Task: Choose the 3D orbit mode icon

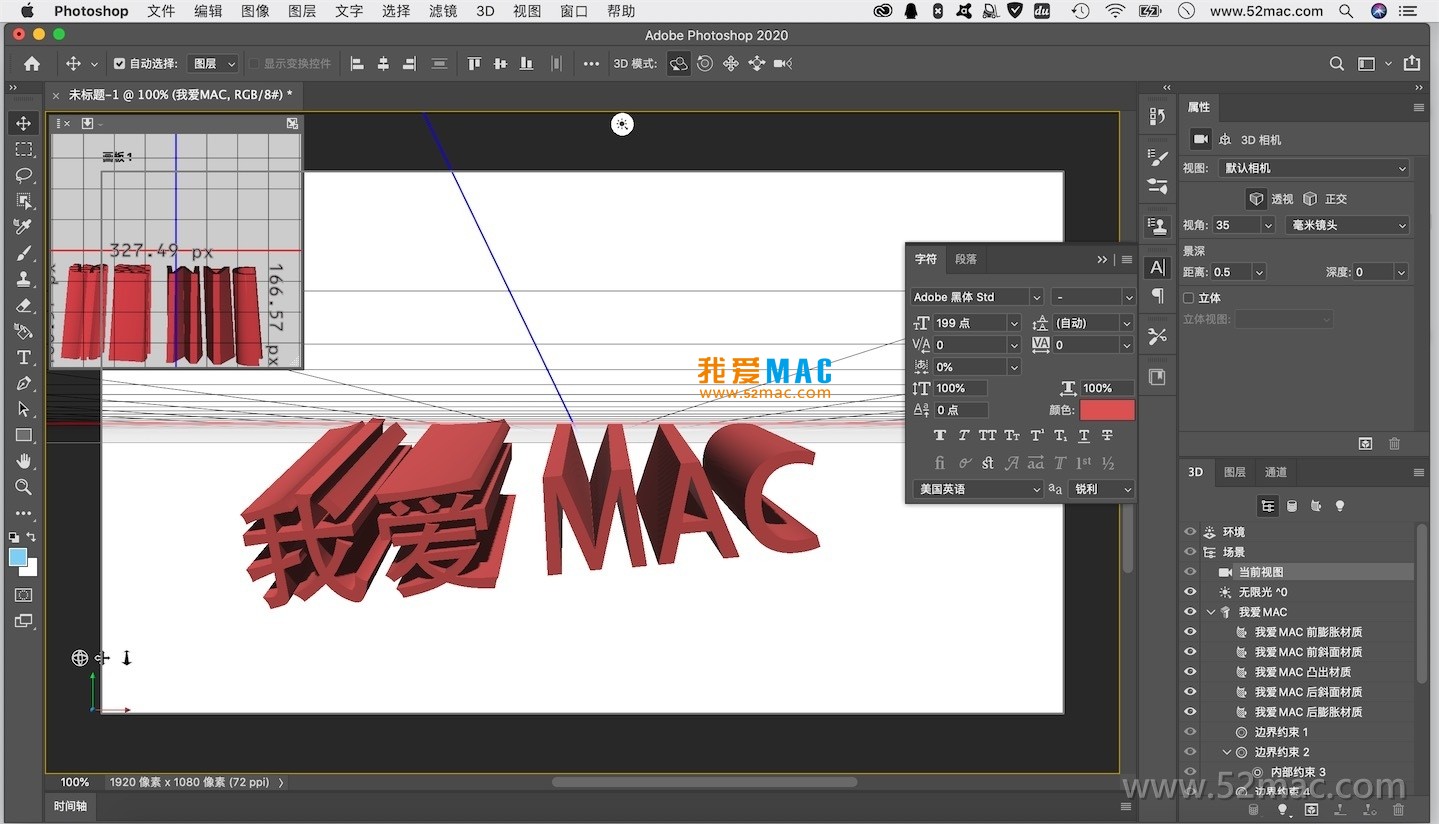Action: point(679,63)
